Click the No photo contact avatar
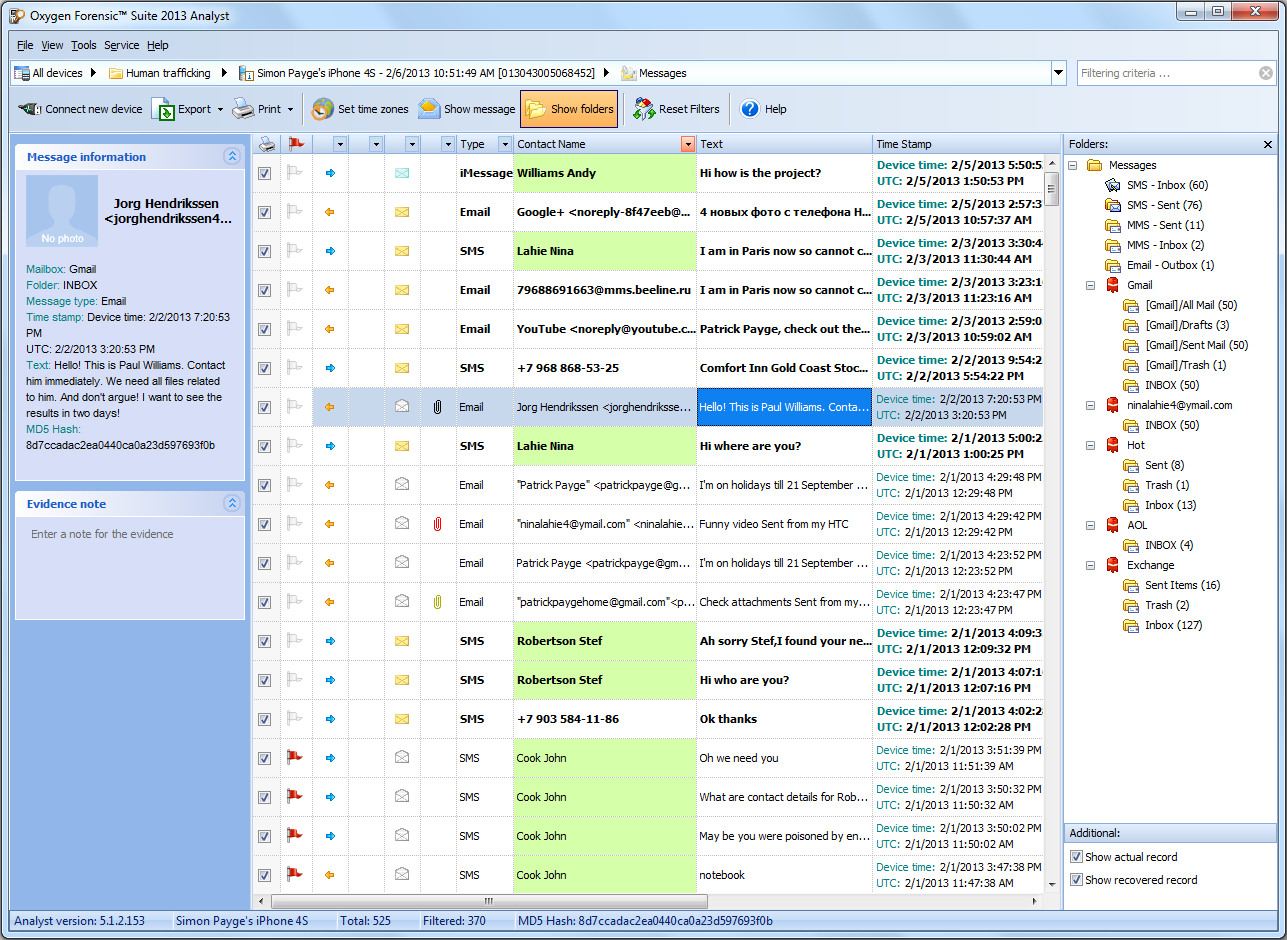 coord(62,211)
